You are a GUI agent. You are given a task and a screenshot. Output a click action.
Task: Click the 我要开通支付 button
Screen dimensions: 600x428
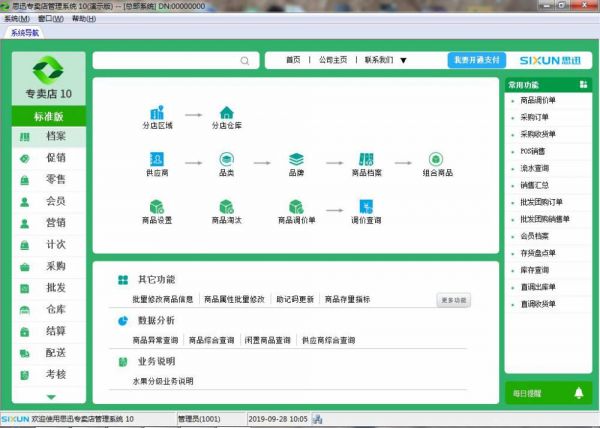[x=477, y=60]
